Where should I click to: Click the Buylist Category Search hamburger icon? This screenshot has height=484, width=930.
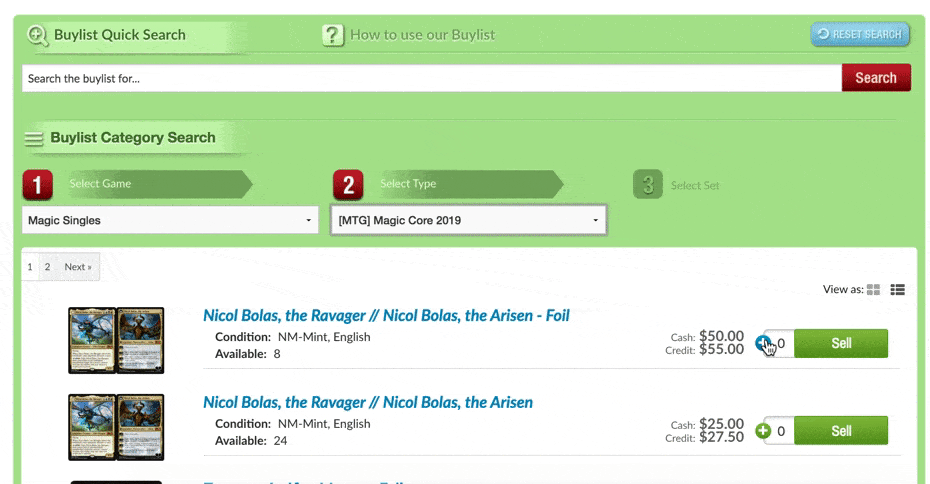[34, 139]
